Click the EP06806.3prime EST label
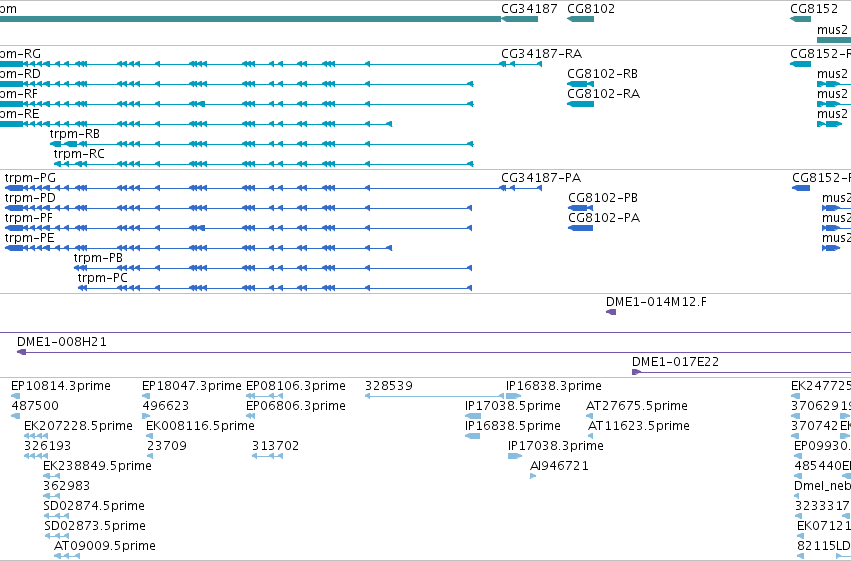 tap(296, 406)
